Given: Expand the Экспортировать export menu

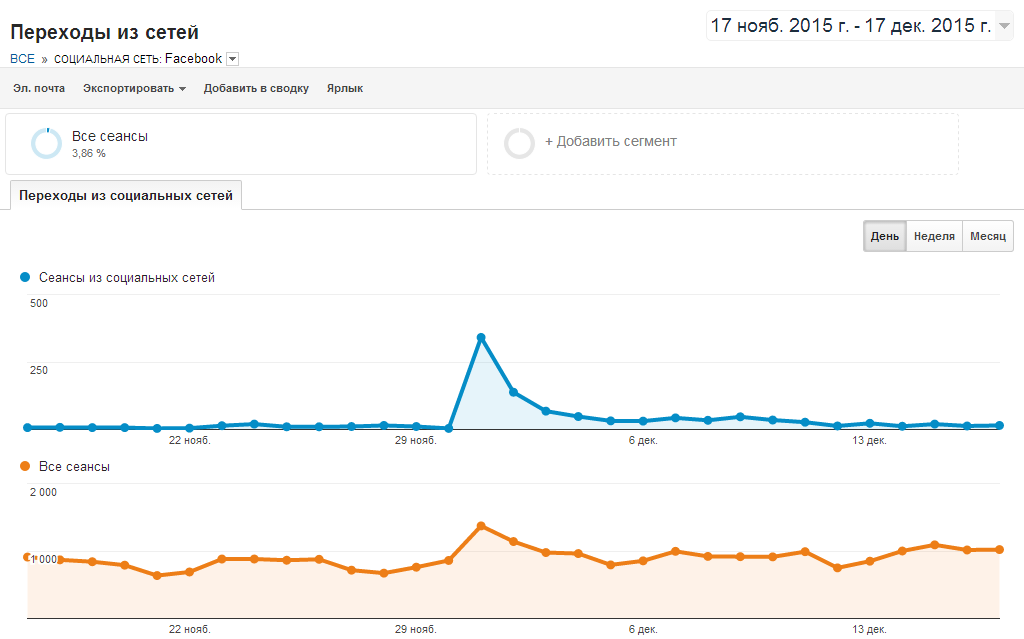Looking at the screenshot, I should click(x=134, y=88).
